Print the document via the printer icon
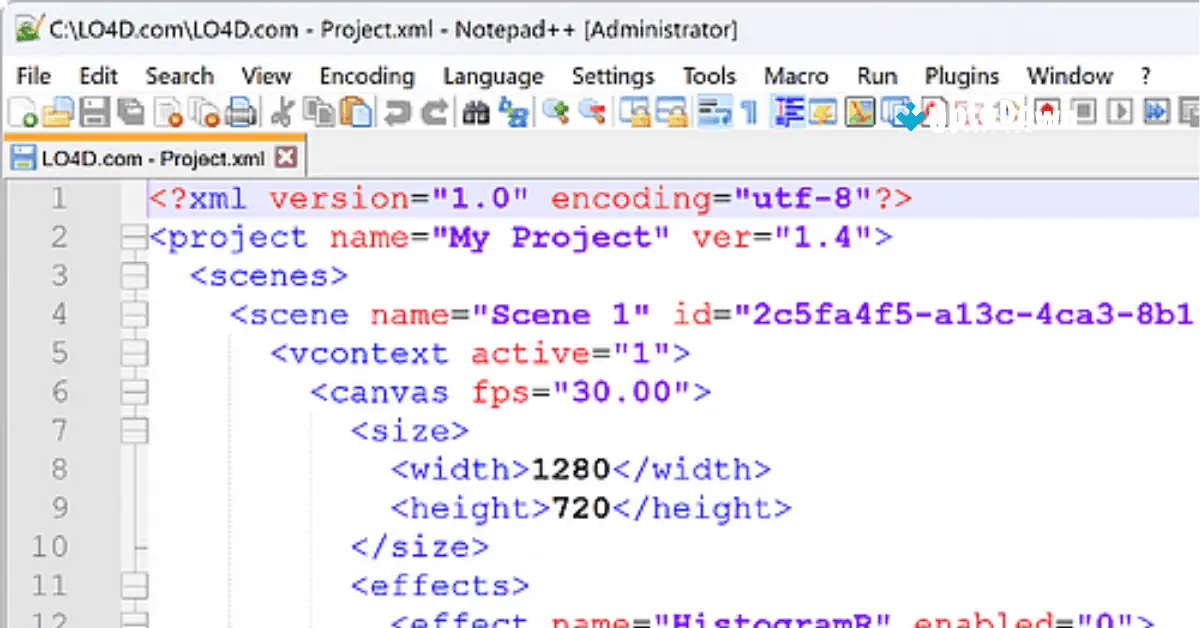The image size is (1200, 628). tap(240, 112)
